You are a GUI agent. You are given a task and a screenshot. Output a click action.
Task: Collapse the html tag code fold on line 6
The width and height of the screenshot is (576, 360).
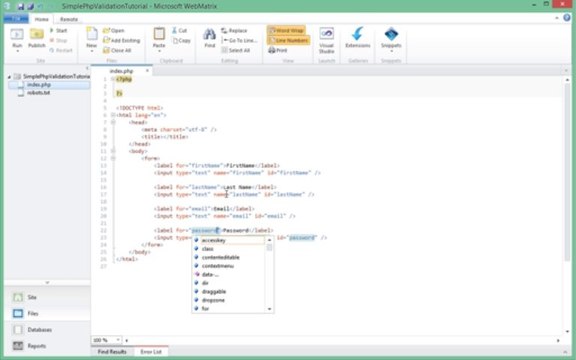coord(113,115)
